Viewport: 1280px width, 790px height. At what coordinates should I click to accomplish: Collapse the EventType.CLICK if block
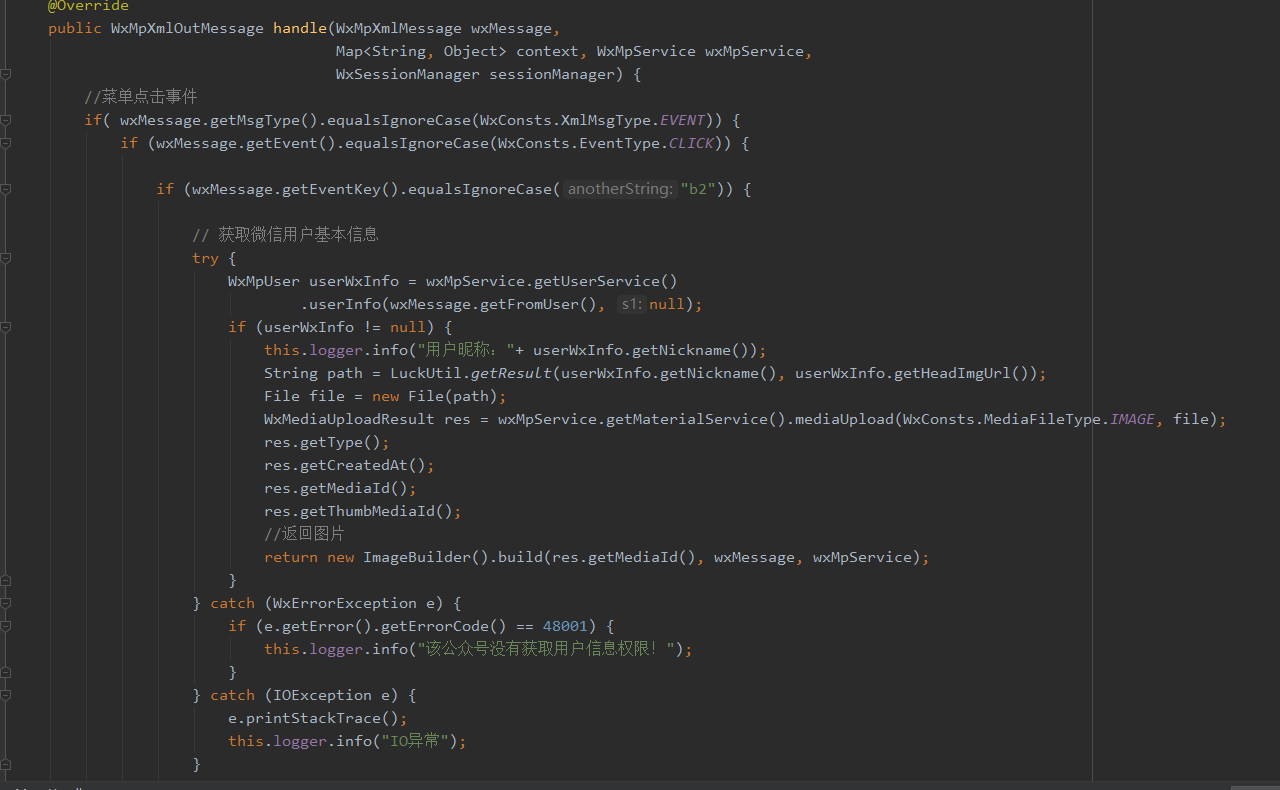click(x=6, y=143)
